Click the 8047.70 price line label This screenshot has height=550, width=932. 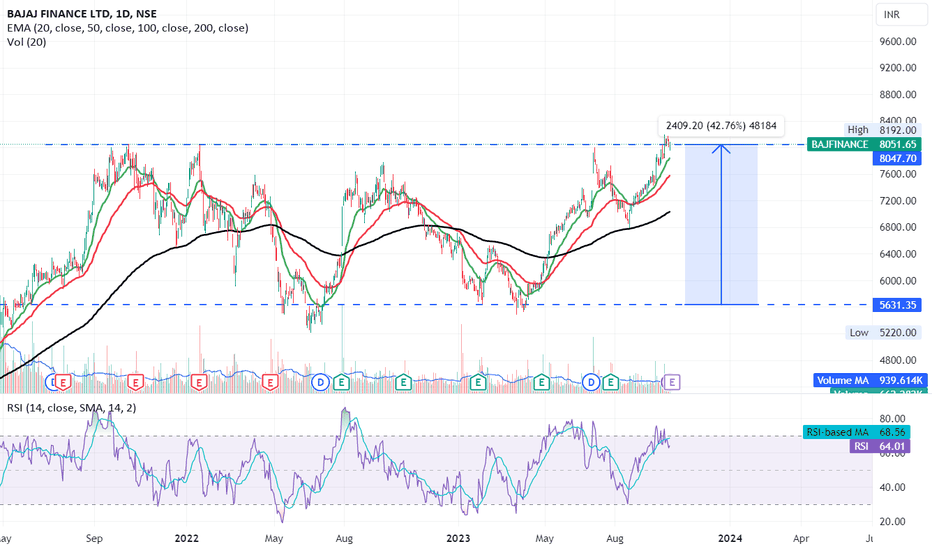[897, 158]
